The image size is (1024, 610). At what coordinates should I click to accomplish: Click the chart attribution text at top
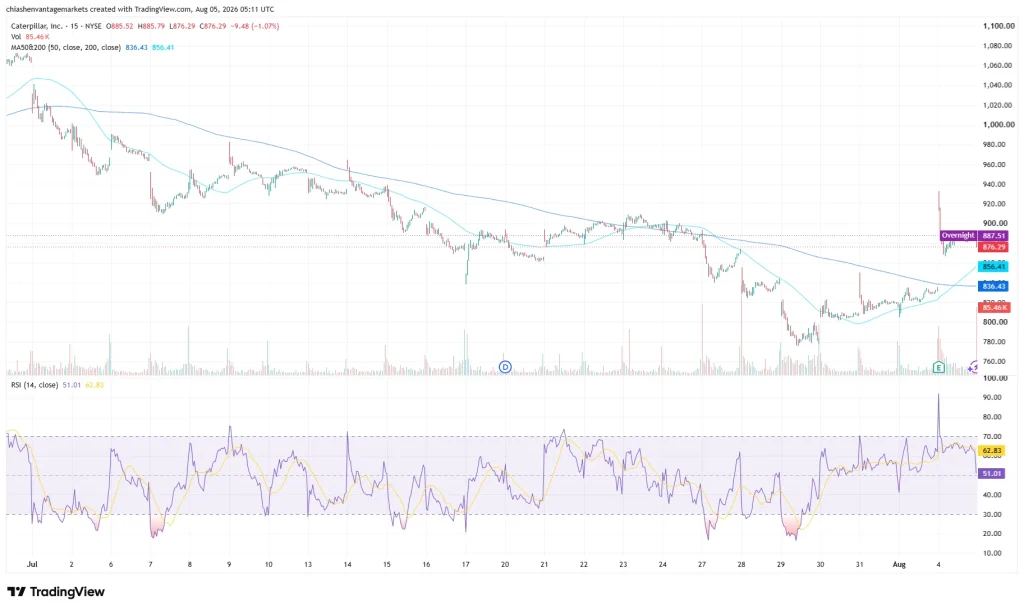(140, 9)
